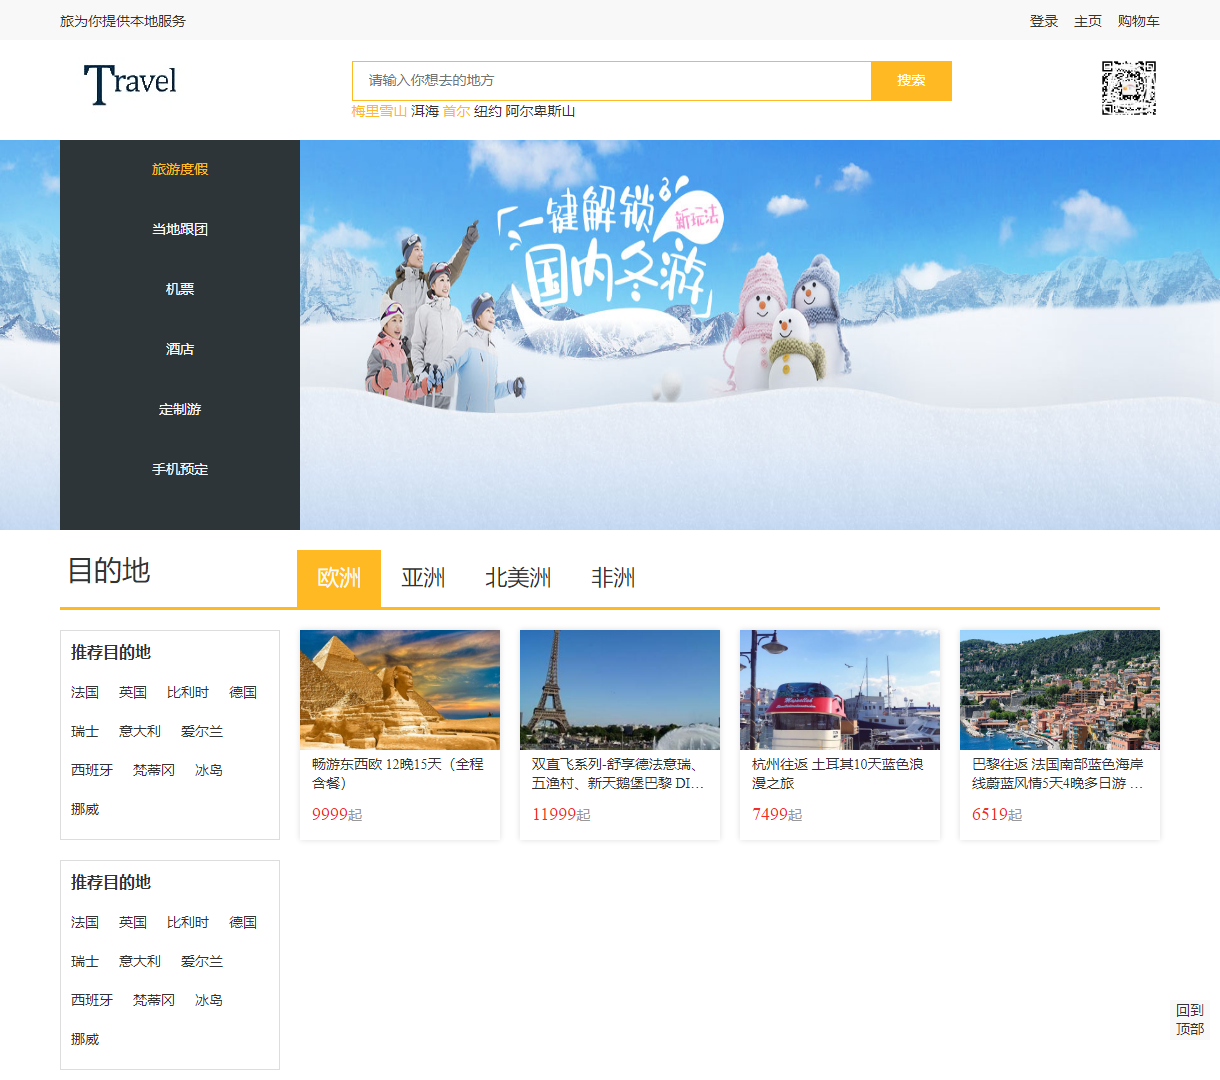Open 定制游 from the sidebar

click(180, 409)
